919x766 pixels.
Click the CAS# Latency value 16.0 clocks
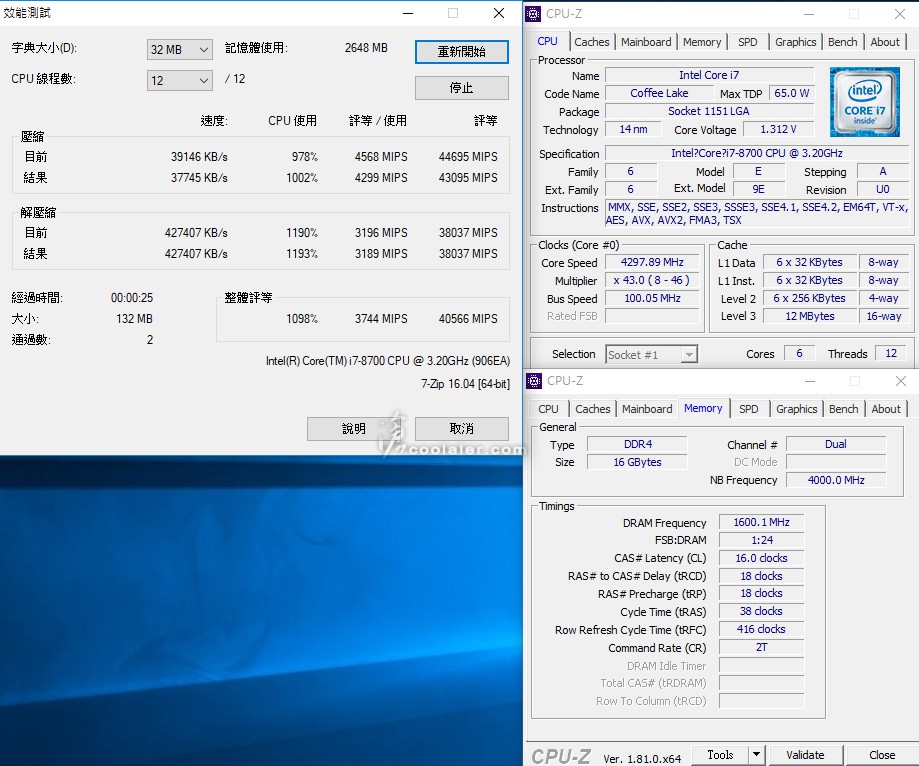click(x=761, y=558)
